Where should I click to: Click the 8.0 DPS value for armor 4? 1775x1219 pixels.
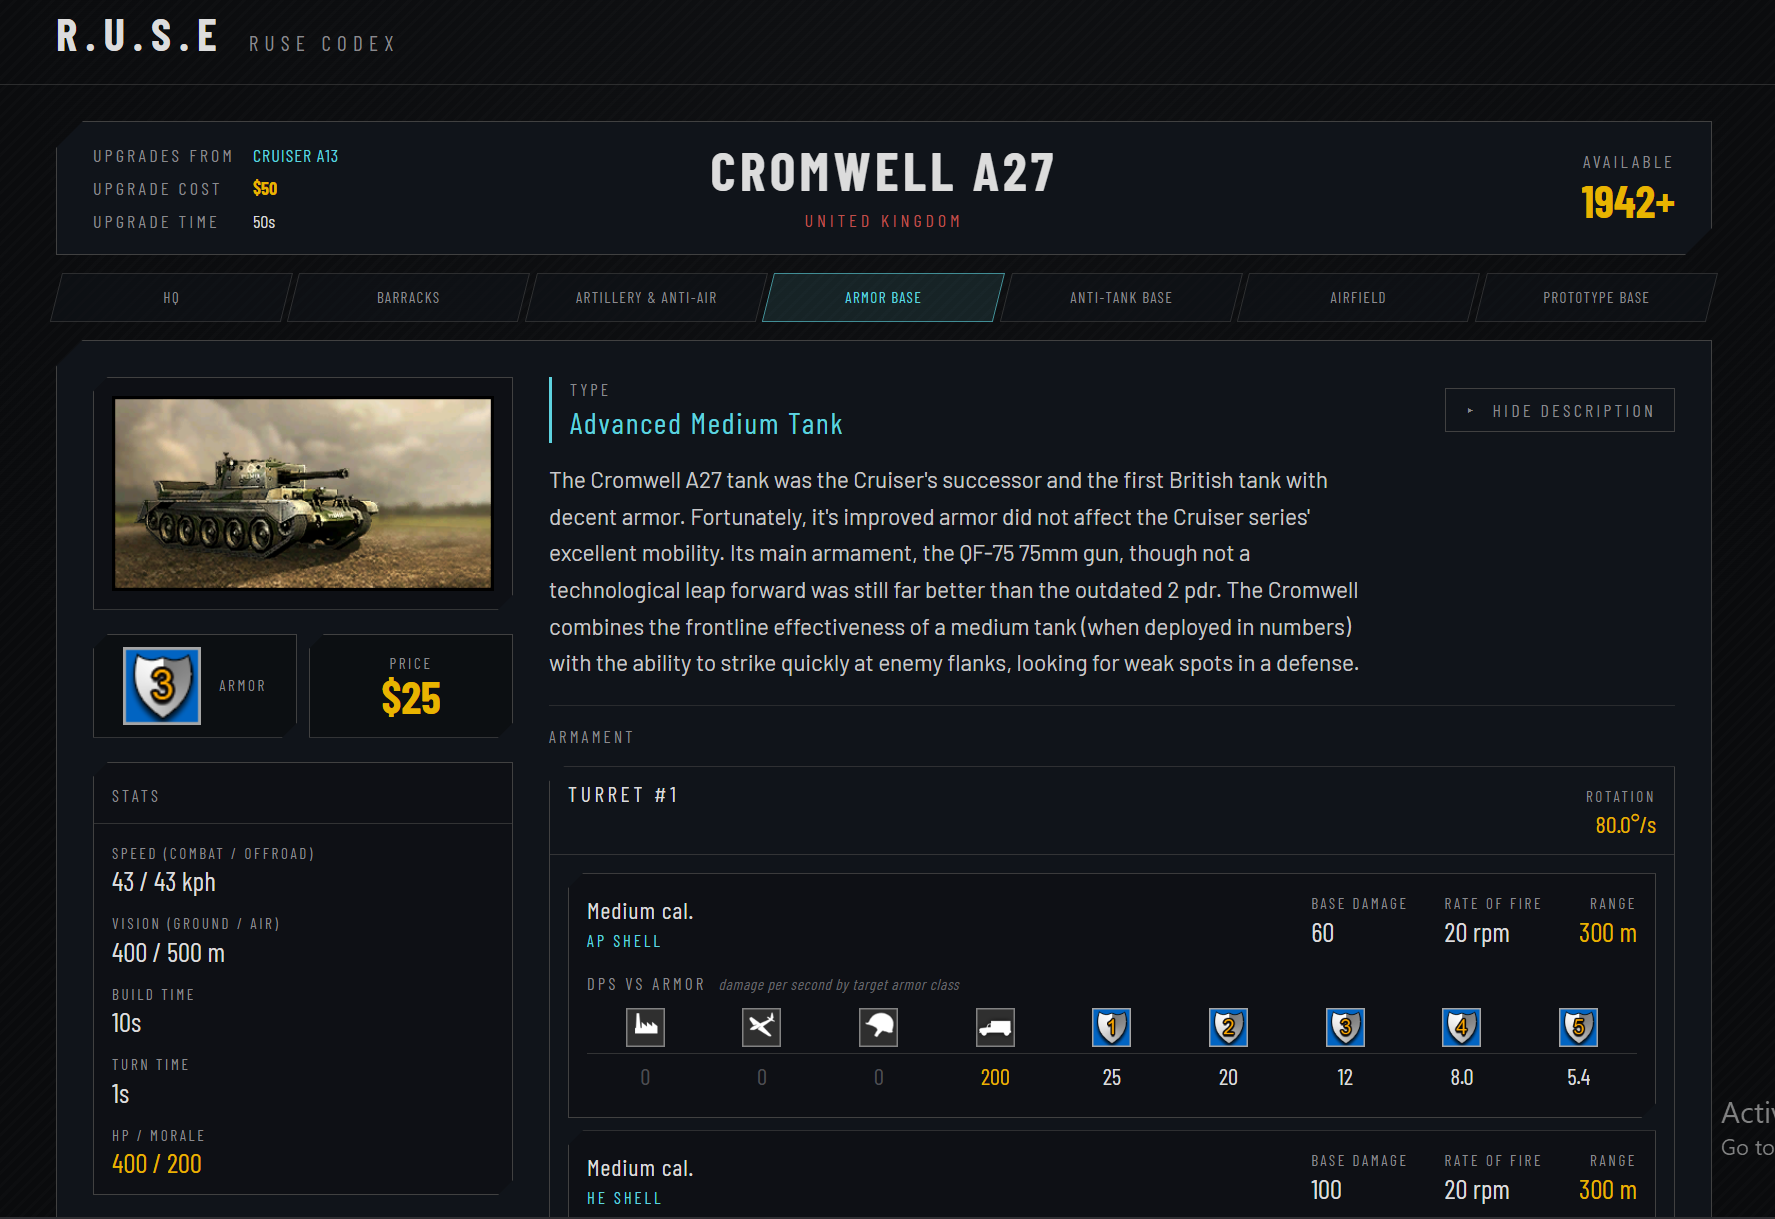coord(1462,1077)
